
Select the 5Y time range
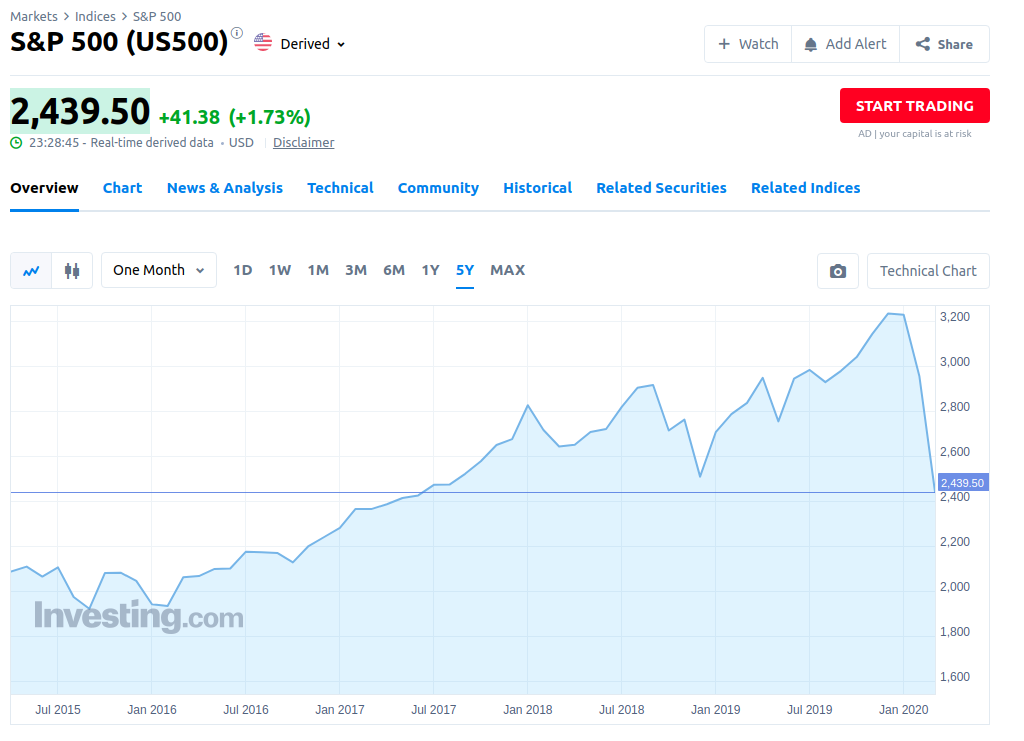[465, 270]
